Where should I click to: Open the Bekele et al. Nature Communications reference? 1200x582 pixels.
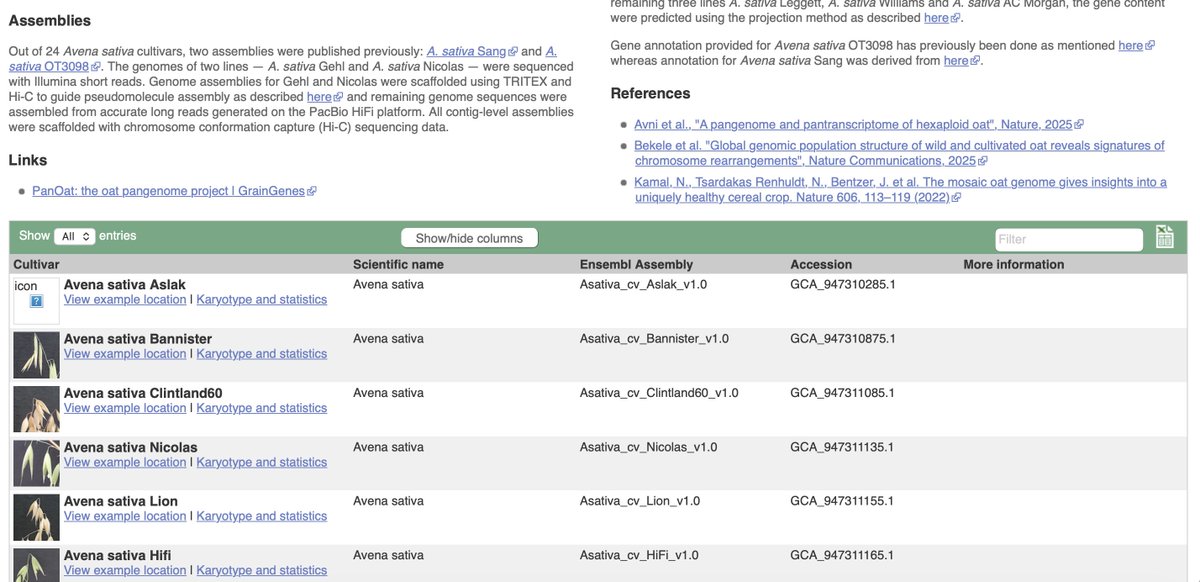pyautogui.click(x=900, y=153)
